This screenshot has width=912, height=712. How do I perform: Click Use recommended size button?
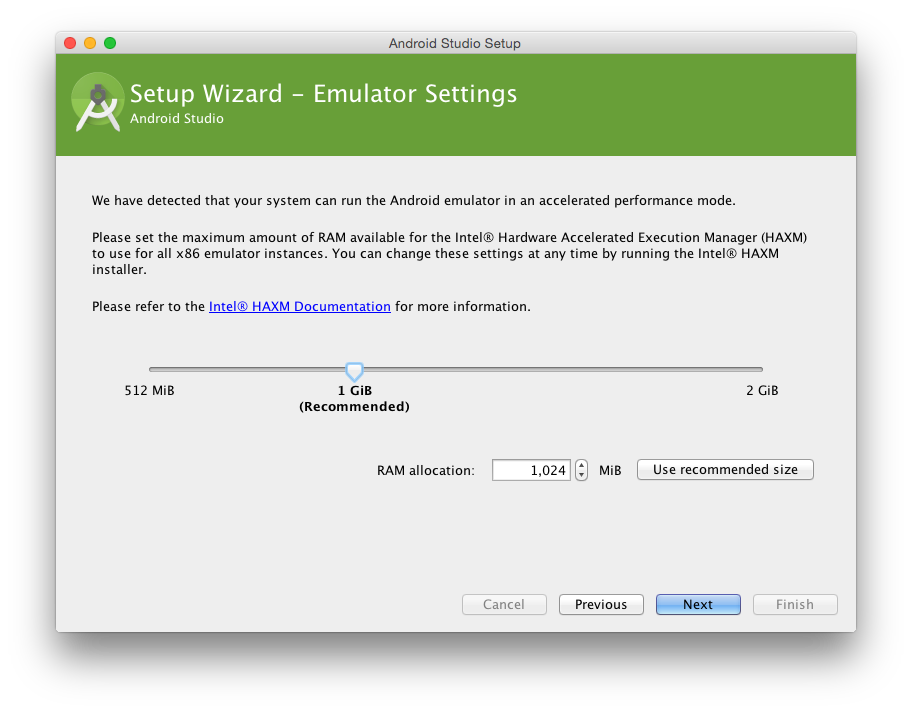coord(725,469)
